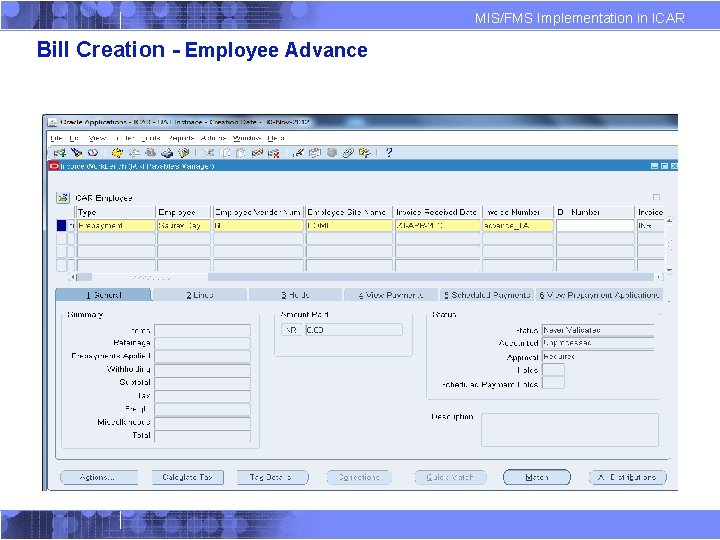Click the Close Form toolbar icon
Viewport: 720px width, 540px height.
coord(184,153)
